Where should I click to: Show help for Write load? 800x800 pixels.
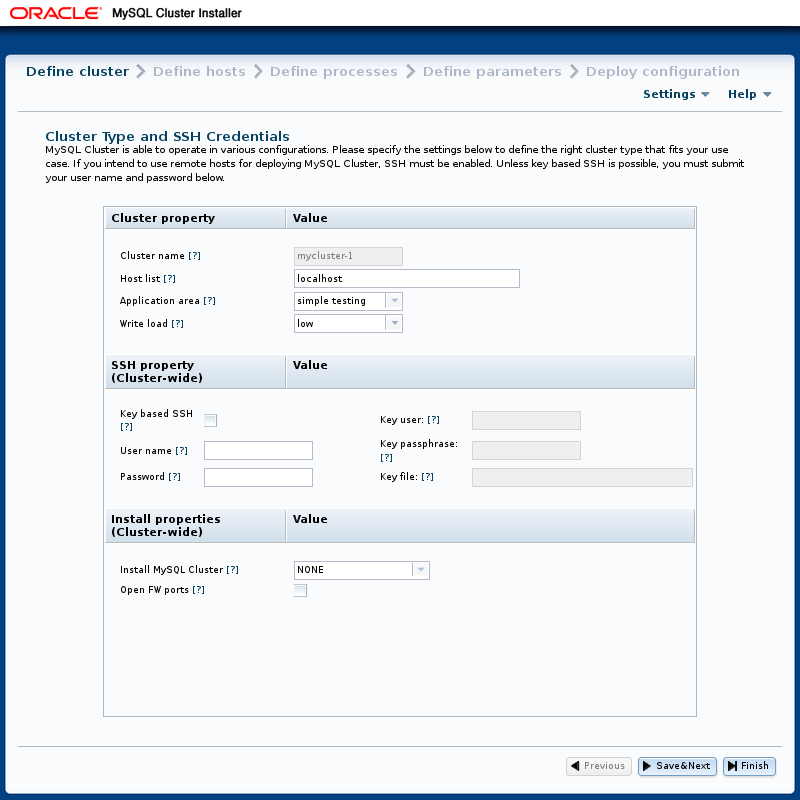177,324
